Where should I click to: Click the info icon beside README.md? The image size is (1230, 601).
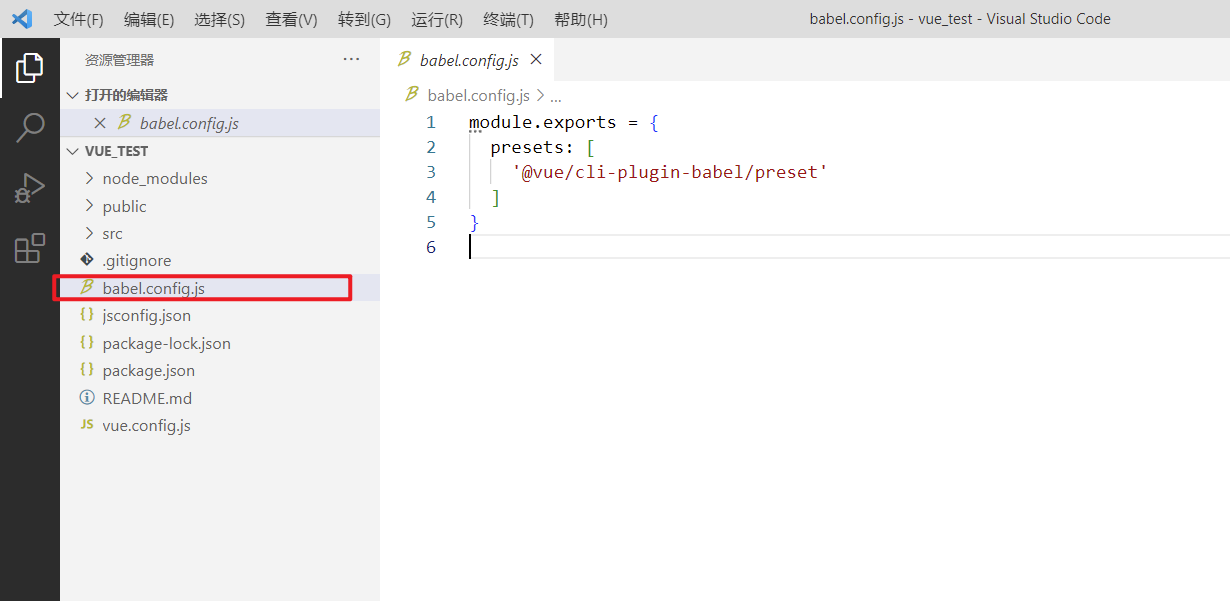point(87,398)
